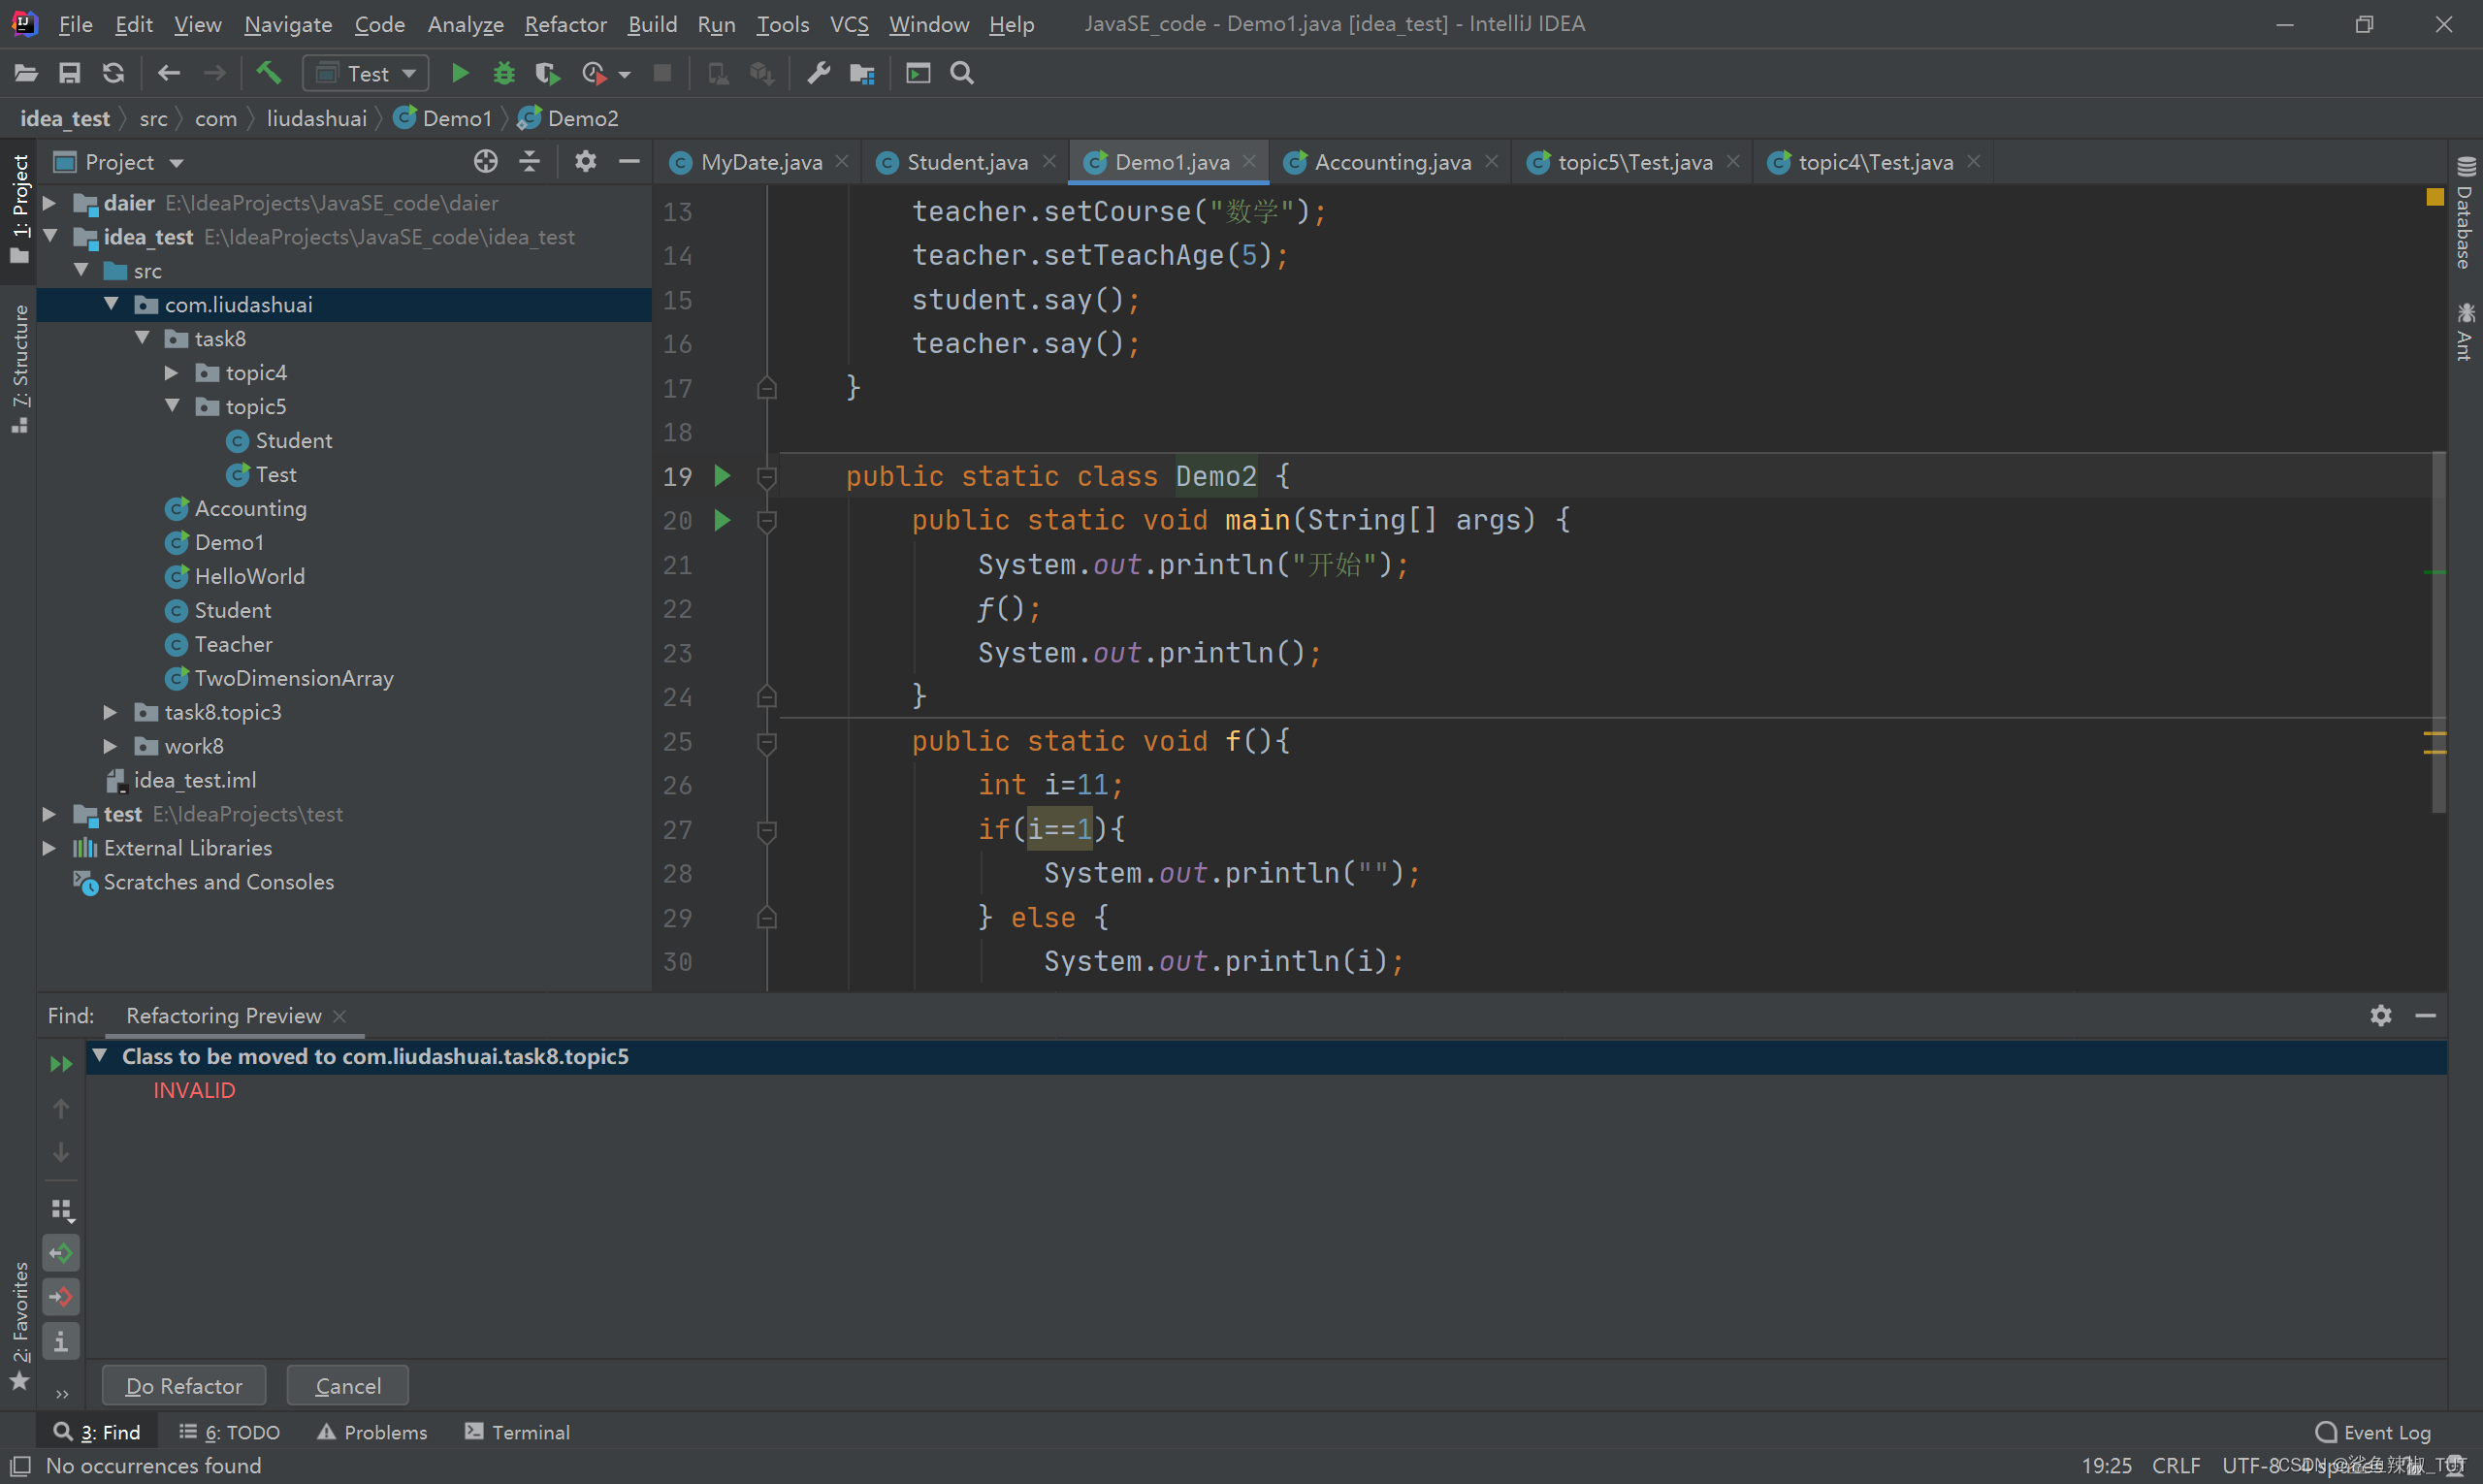The width and height of the screenshot is (2483, 1484).
Task: Click the Search Everywhere magnifier icon
Action: (962, 73)
